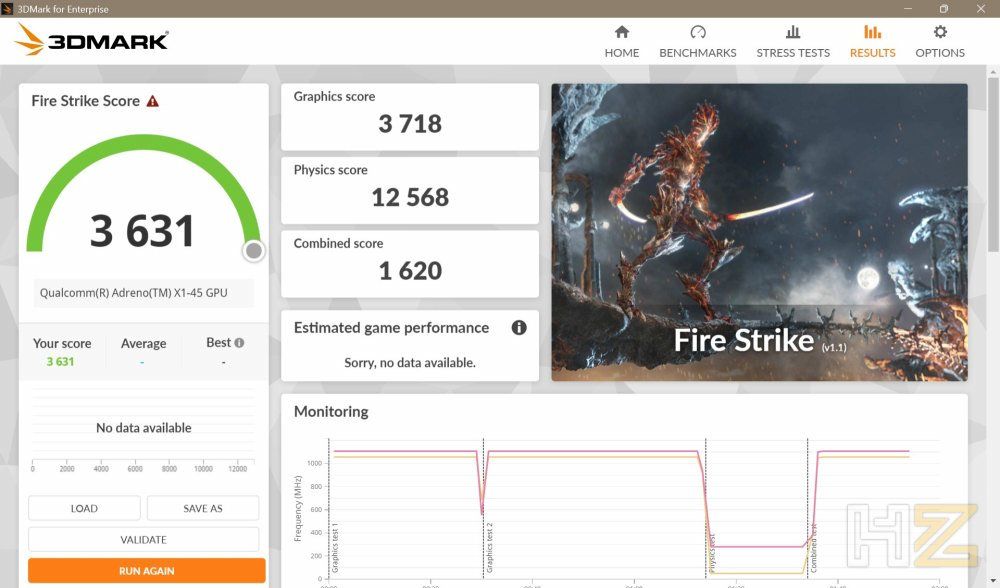The height and width of the screenshot is (588, 1000).
Task: Open Benchmarks gauge icon
Action: point(698,32)
